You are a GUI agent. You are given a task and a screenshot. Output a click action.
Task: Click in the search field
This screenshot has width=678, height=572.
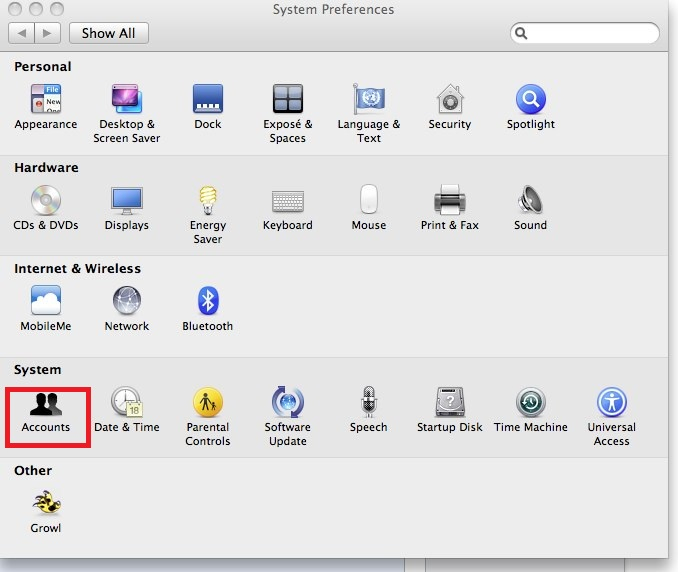592,33
